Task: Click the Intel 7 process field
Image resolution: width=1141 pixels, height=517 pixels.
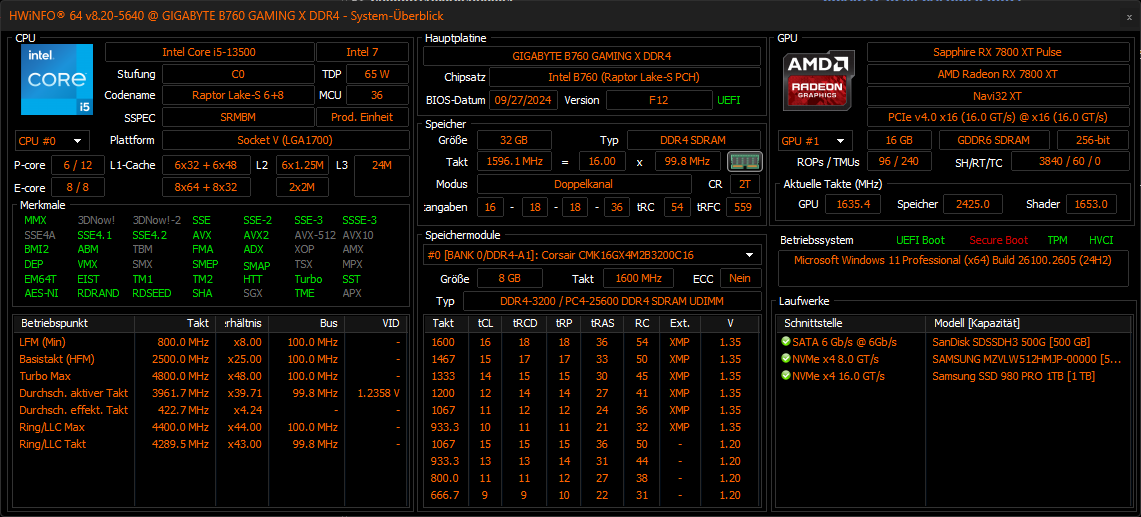Action: tap(362, 52)
